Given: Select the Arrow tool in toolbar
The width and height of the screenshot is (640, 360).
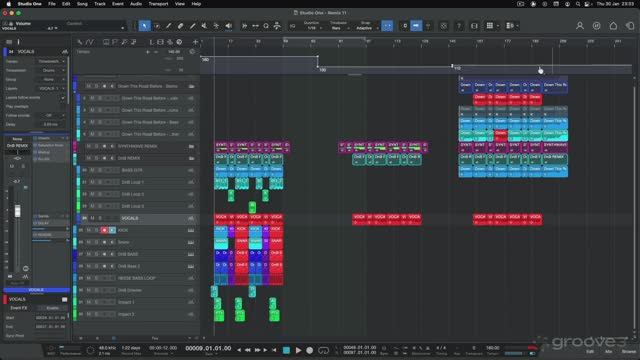Looking at the screenshot, I should 144,26.
